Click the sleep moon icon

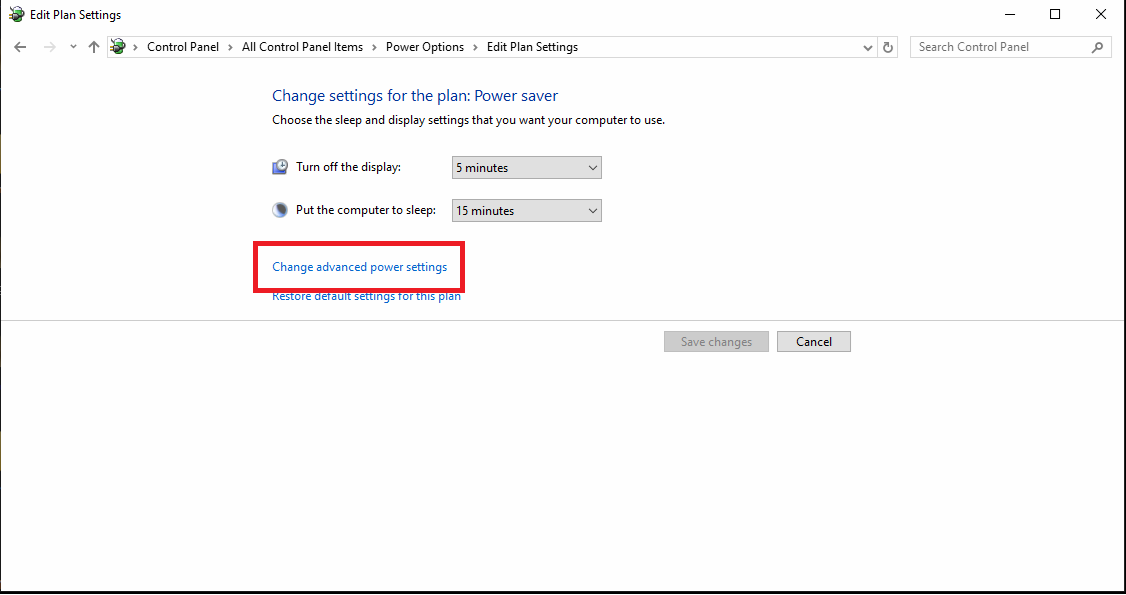(280, 209)
